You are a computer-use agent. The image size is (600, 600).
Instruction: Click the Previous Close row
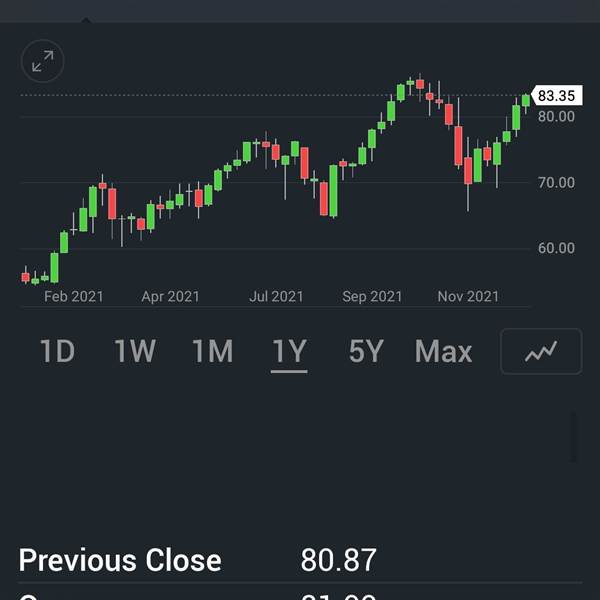pos(300,560)
